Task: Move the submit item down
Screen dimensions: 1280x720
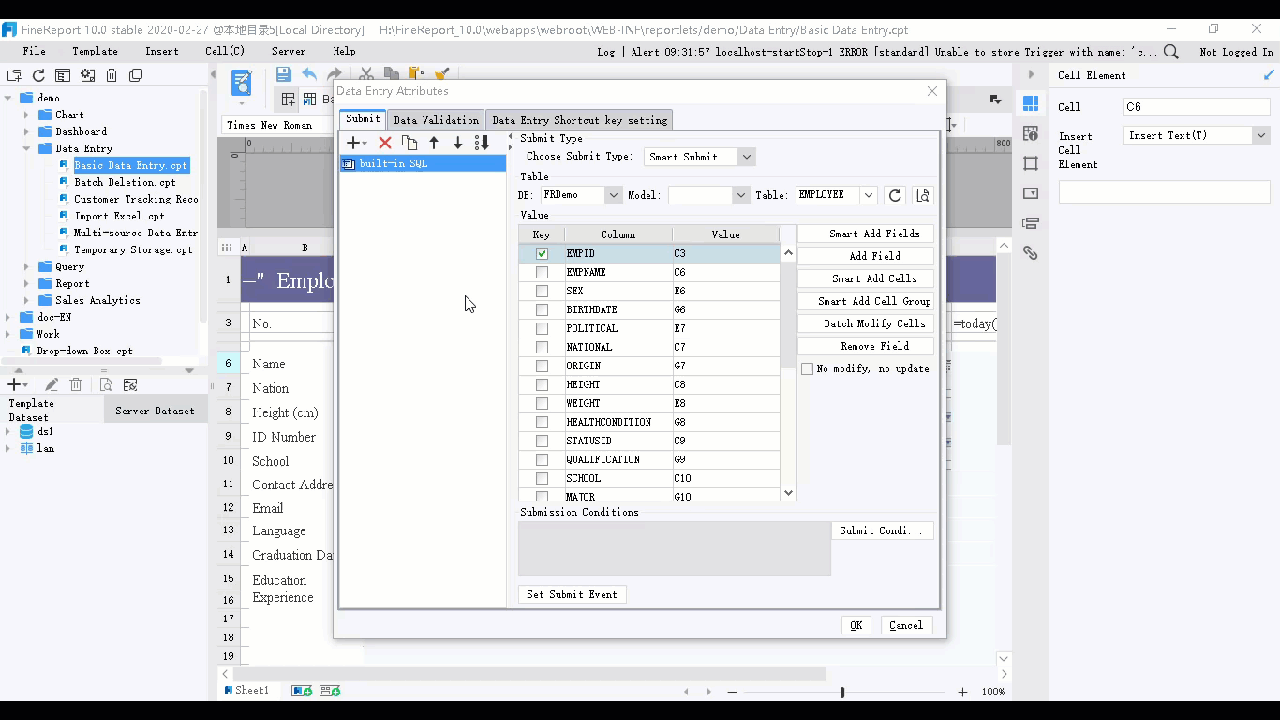Action: [458, 143]
